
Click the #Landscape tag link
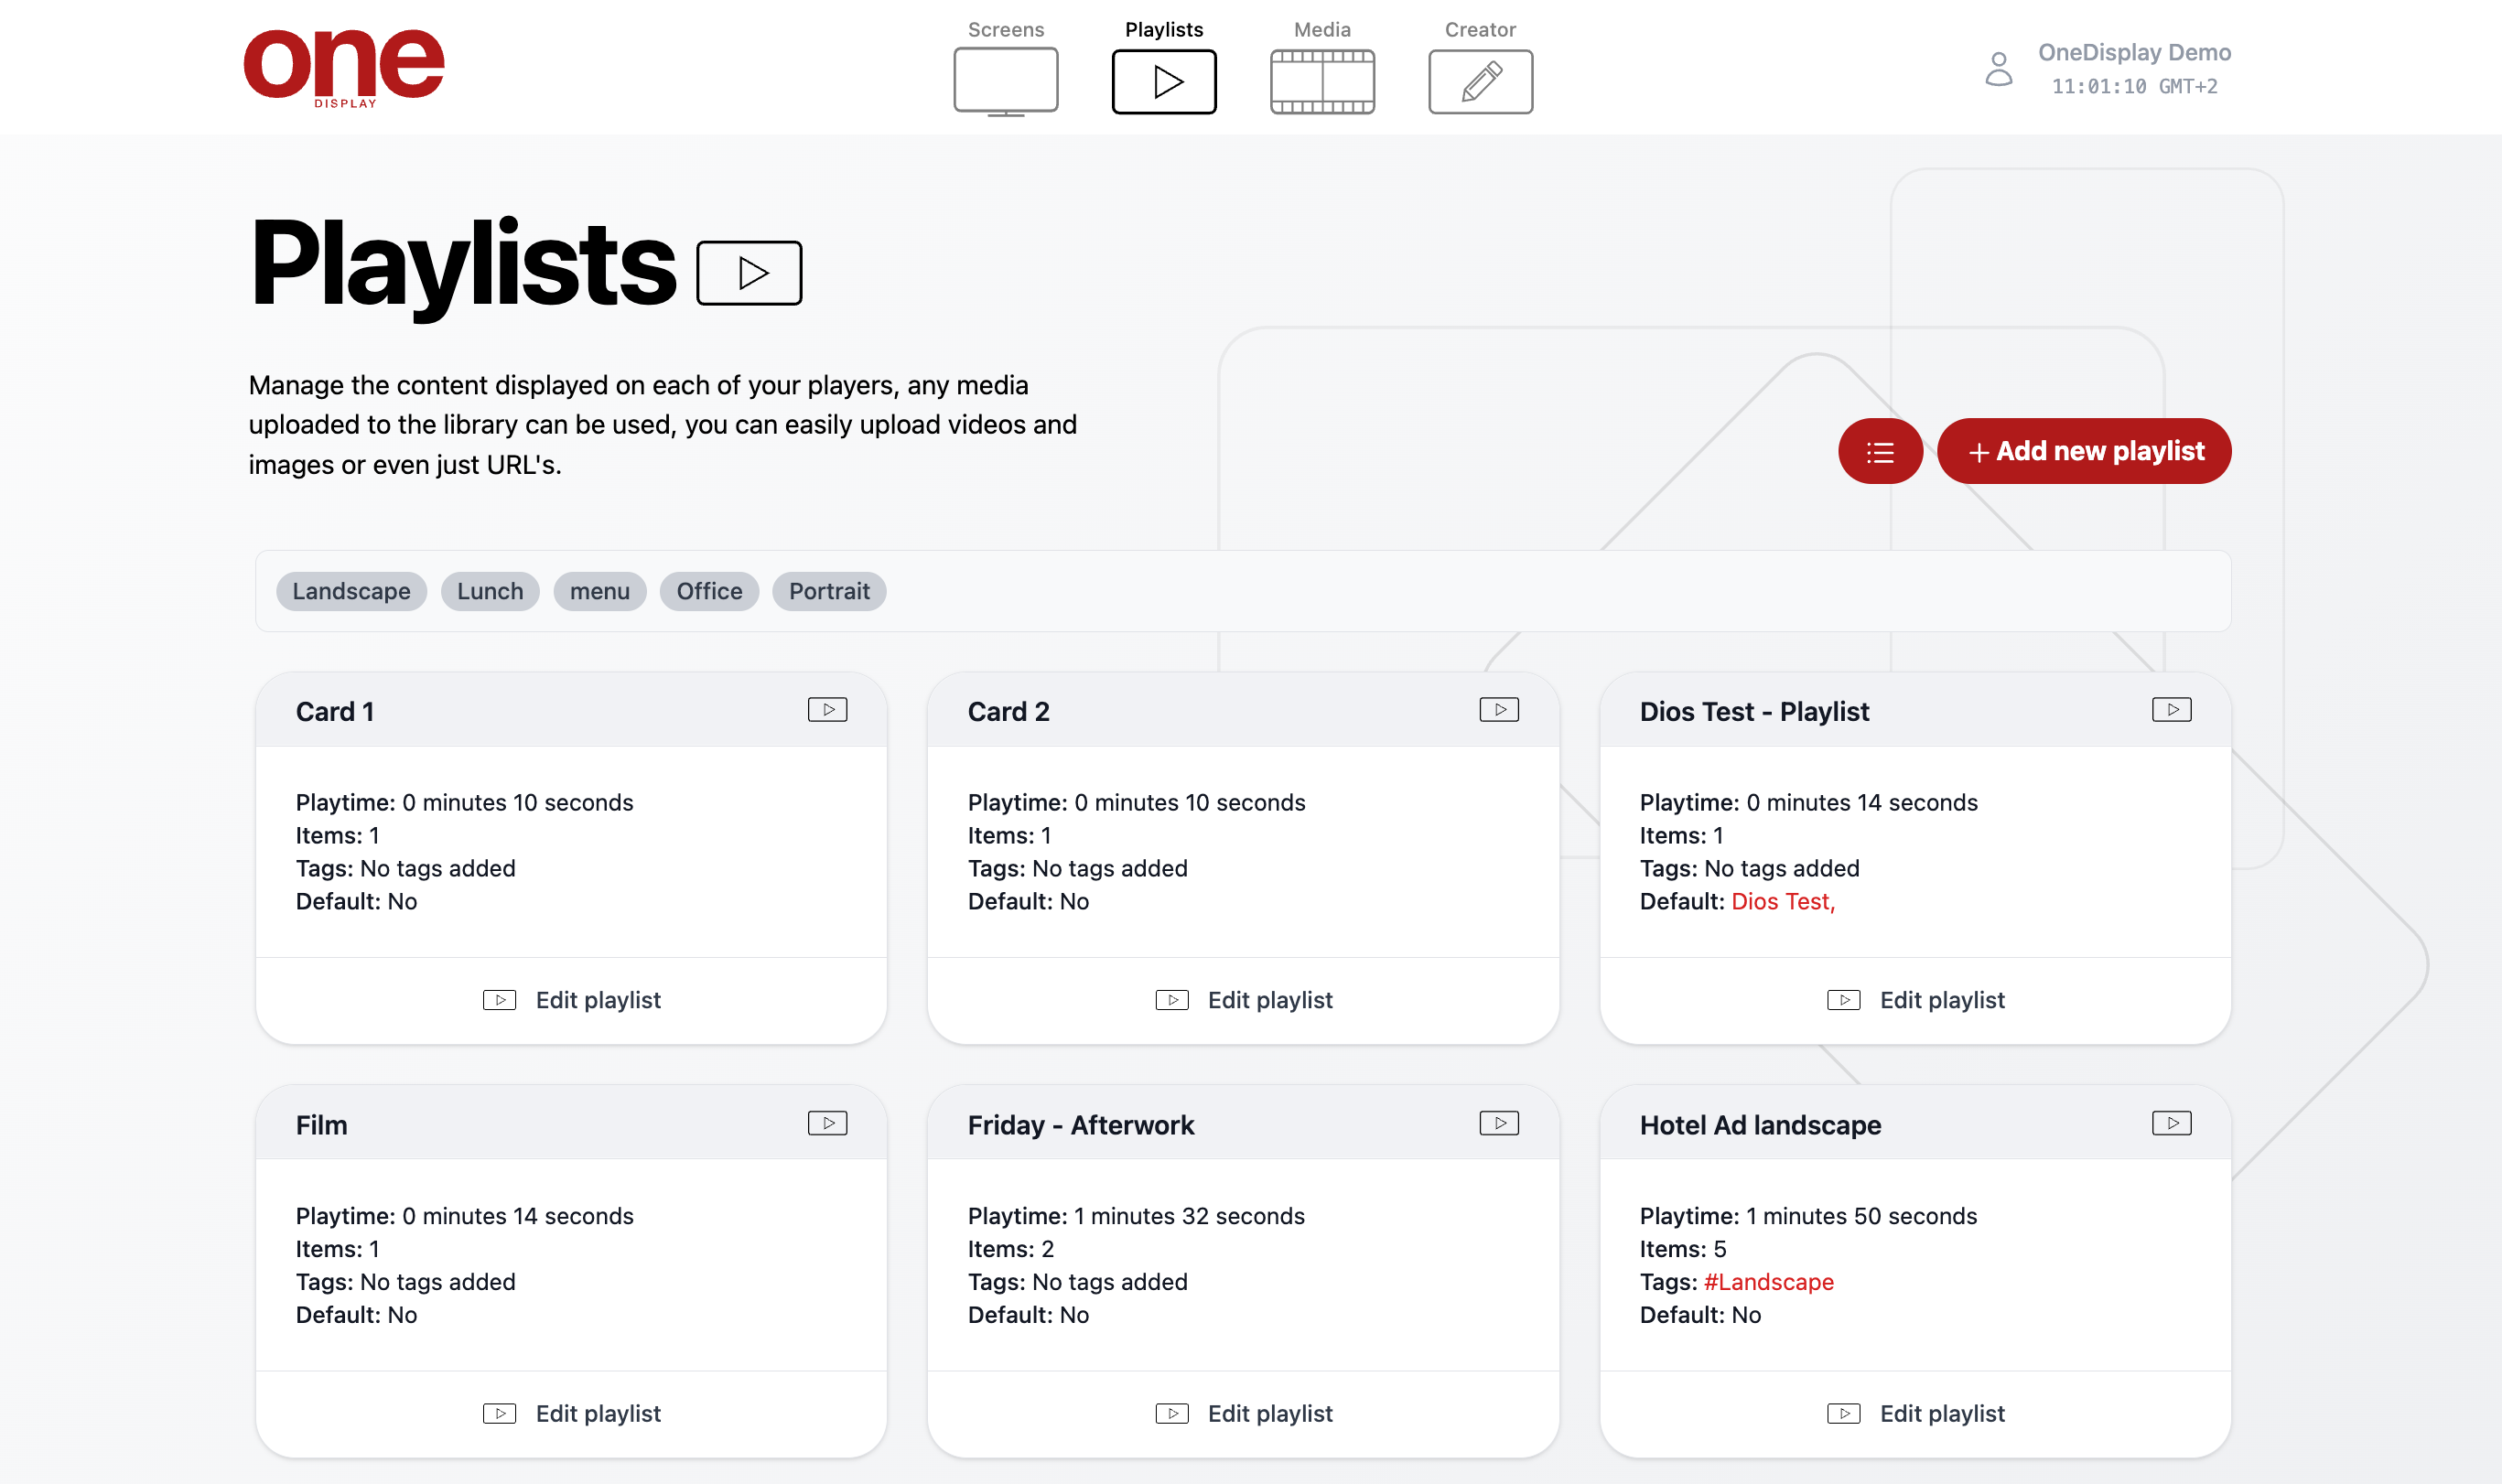1768,1282
